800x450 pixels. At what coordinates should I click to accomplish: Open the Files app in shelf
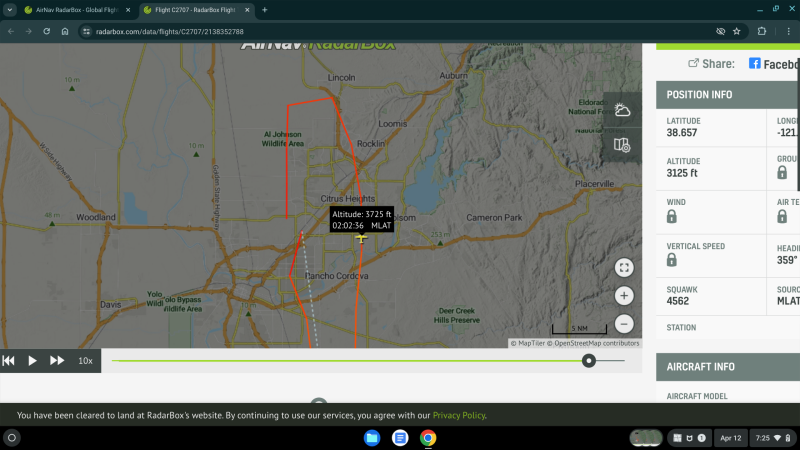pos(372,438)
